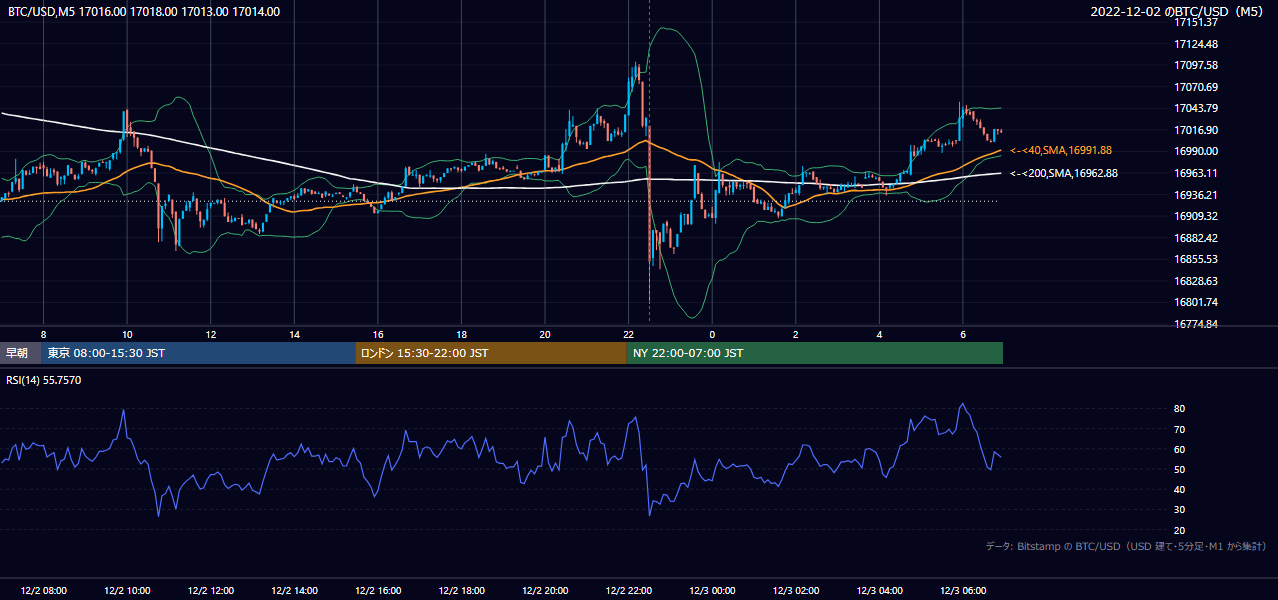Click the bottom date label 12/3 02:00
This screenshot has height=600, width=1278.
pos(796,590)
